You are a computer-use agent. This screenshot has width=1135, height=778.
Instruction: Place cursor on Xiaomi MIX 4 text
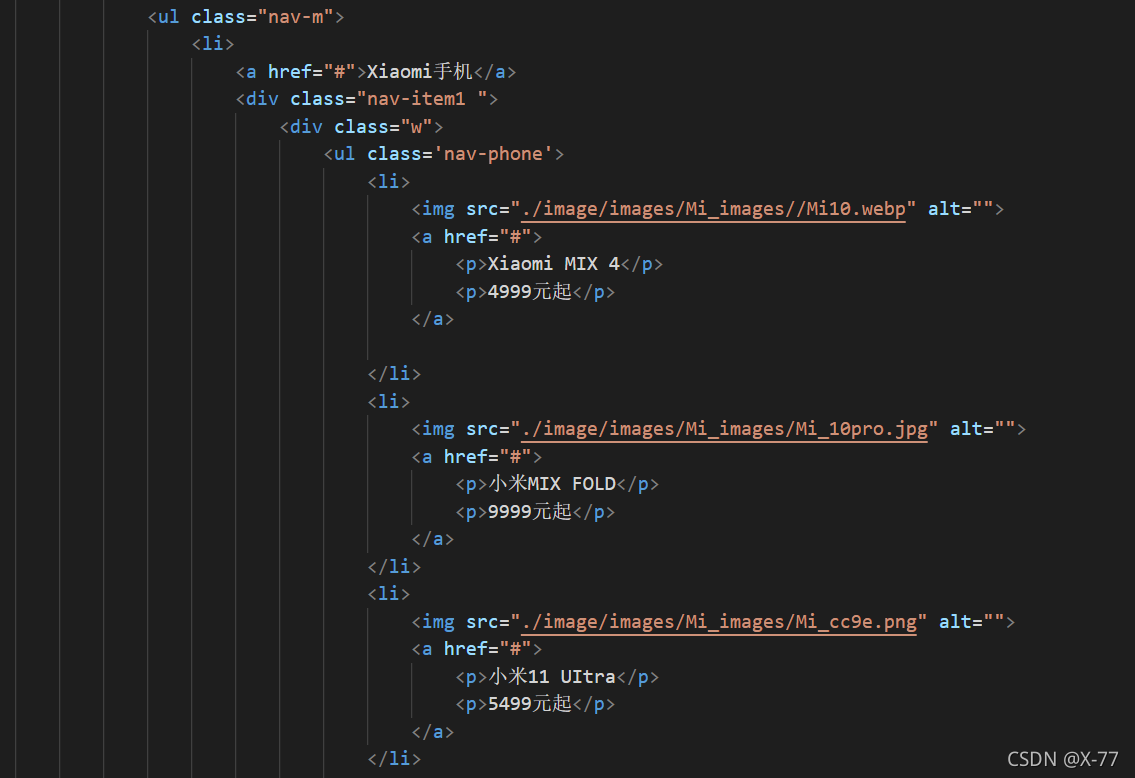[x=554, y=264]
